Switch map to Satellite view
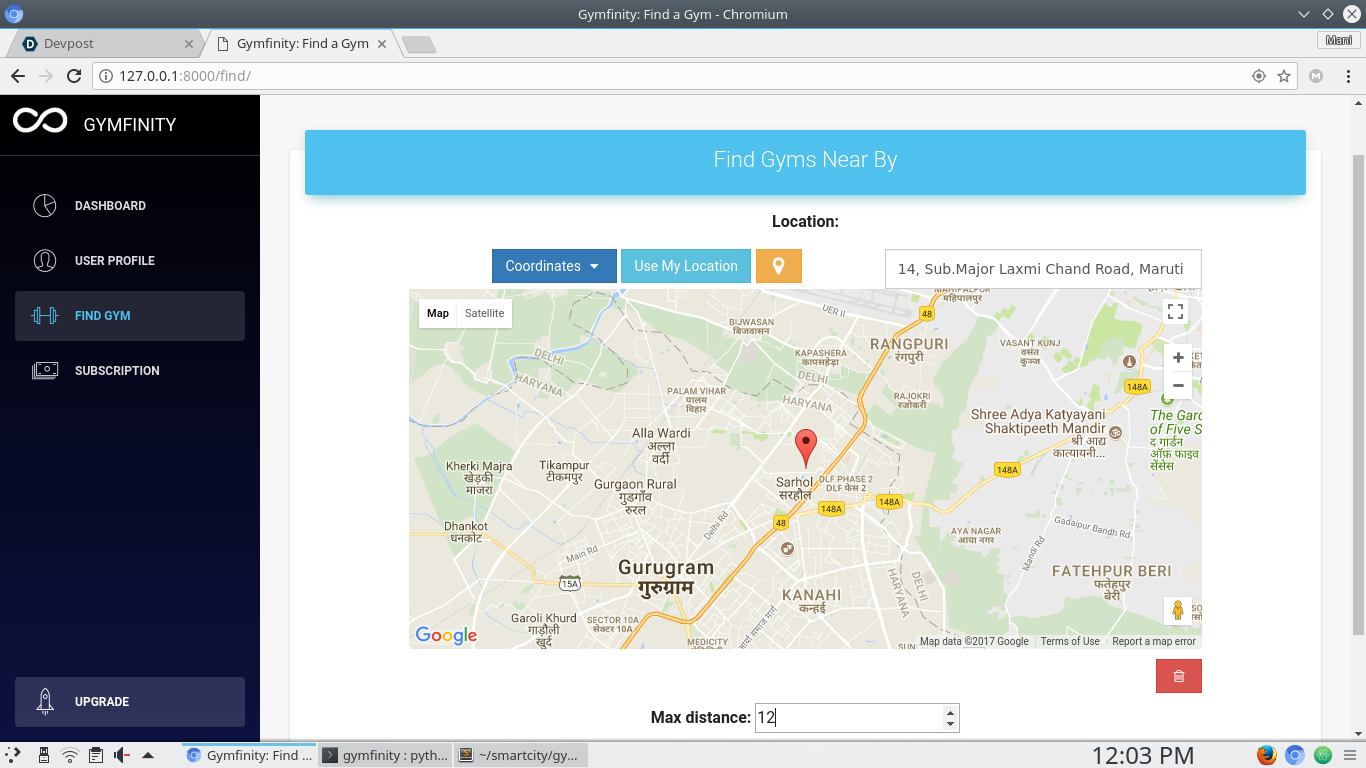 point(485,313)
